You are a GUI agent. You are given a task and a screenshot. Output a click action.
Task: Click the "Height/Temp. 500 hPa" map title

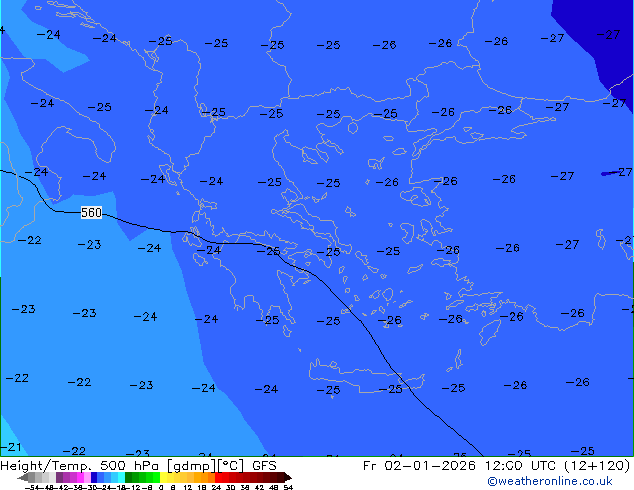click(80, 466)
